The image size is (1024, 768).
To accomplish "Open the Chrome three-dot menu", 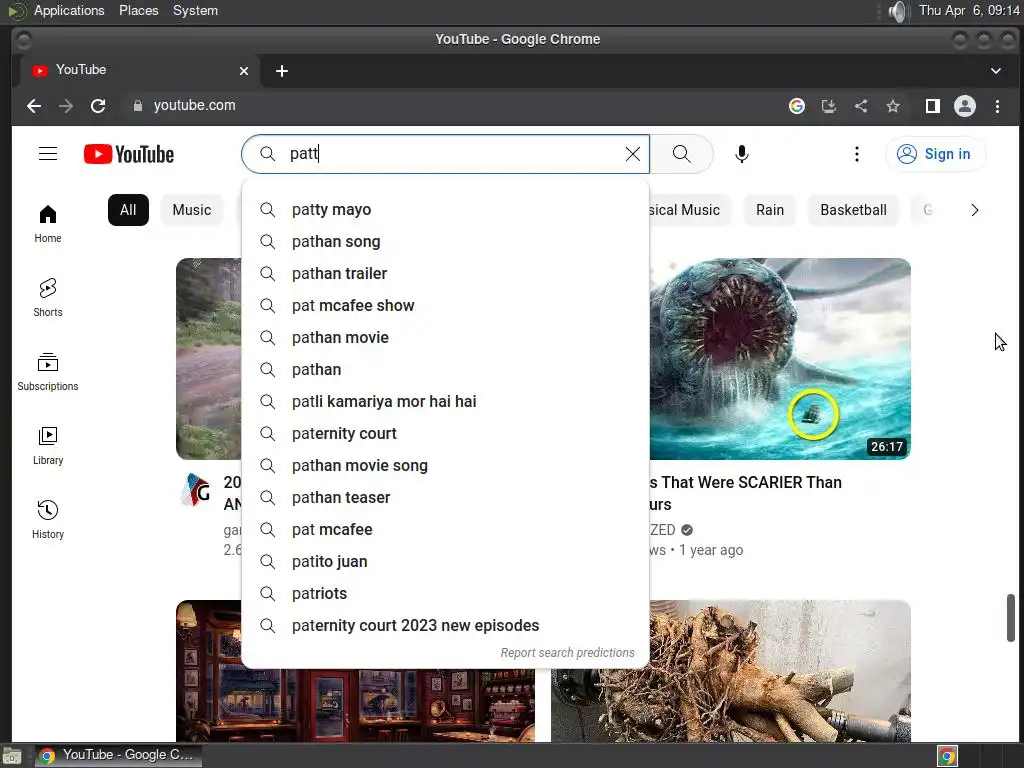I will tap(997, 106).
